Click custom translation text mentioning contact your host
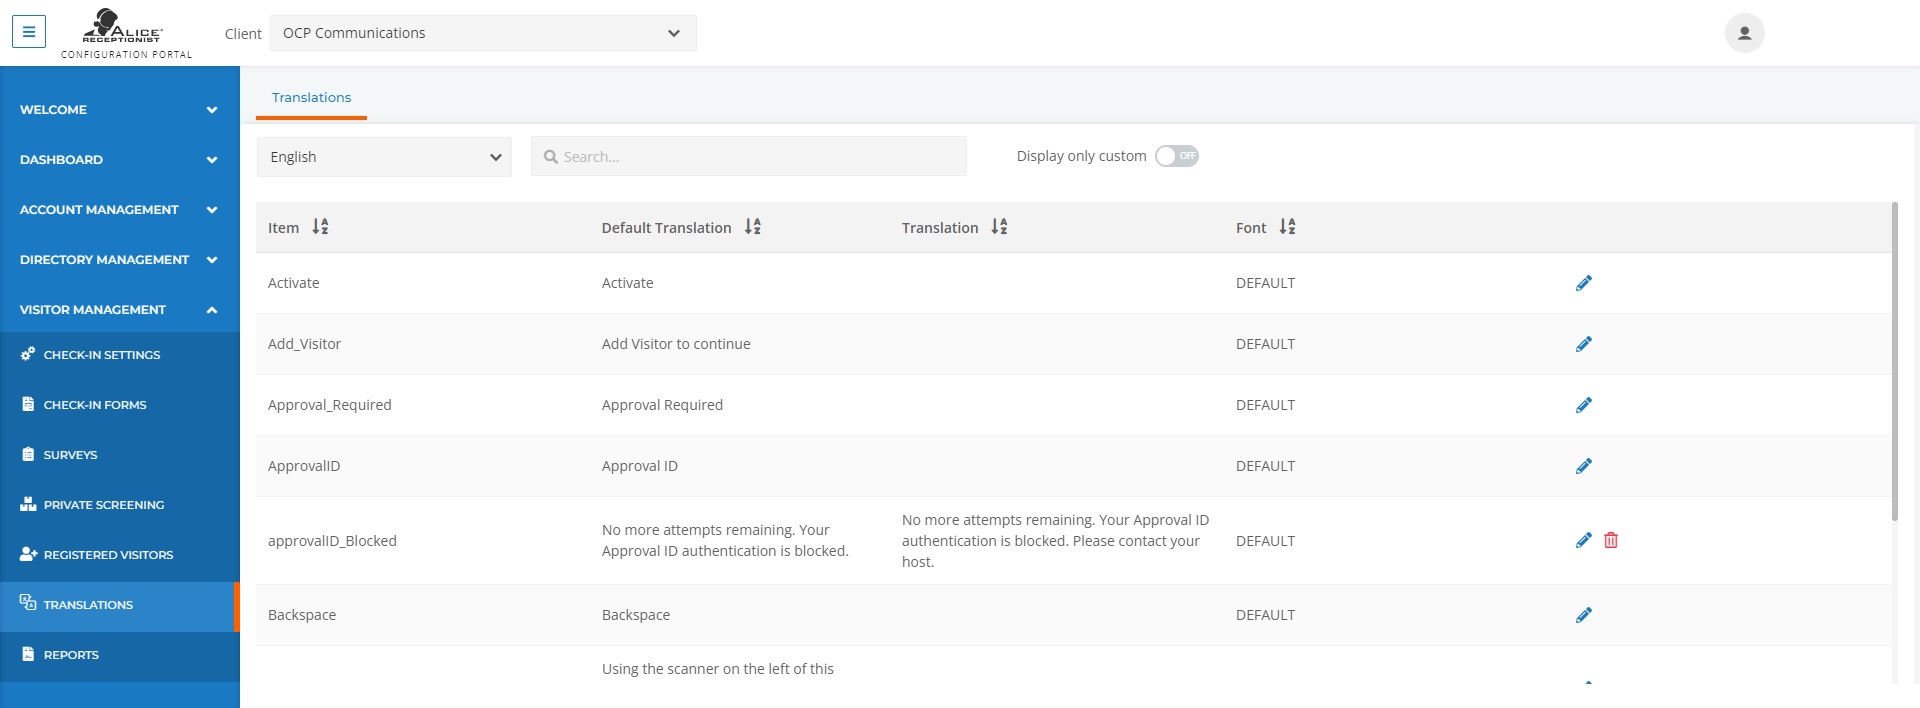Image resolution: width=1920 pixels, height=708 pixels. pos(1055,541)
